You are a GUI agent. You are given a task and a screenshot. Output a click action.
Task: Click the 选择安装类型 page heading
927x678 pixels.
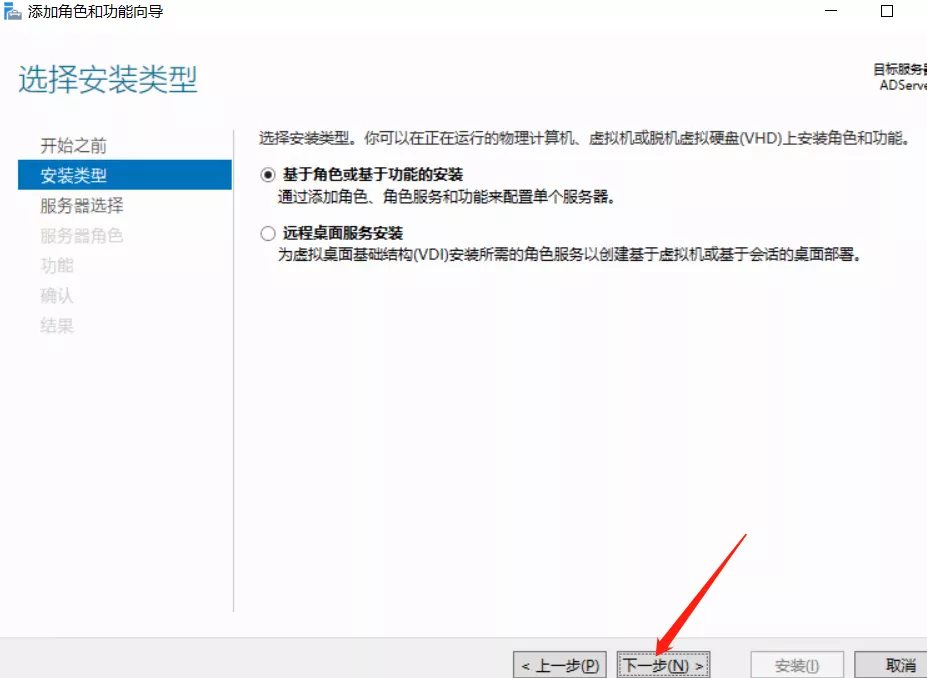(x=108, y=81)
